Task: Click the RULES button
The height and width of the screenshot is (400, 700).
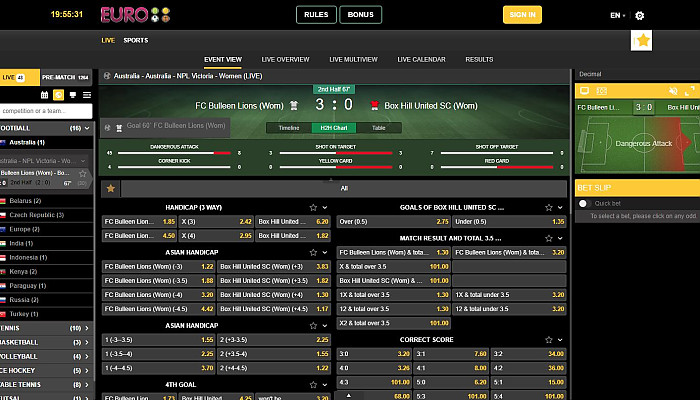Action: [316, 15]
